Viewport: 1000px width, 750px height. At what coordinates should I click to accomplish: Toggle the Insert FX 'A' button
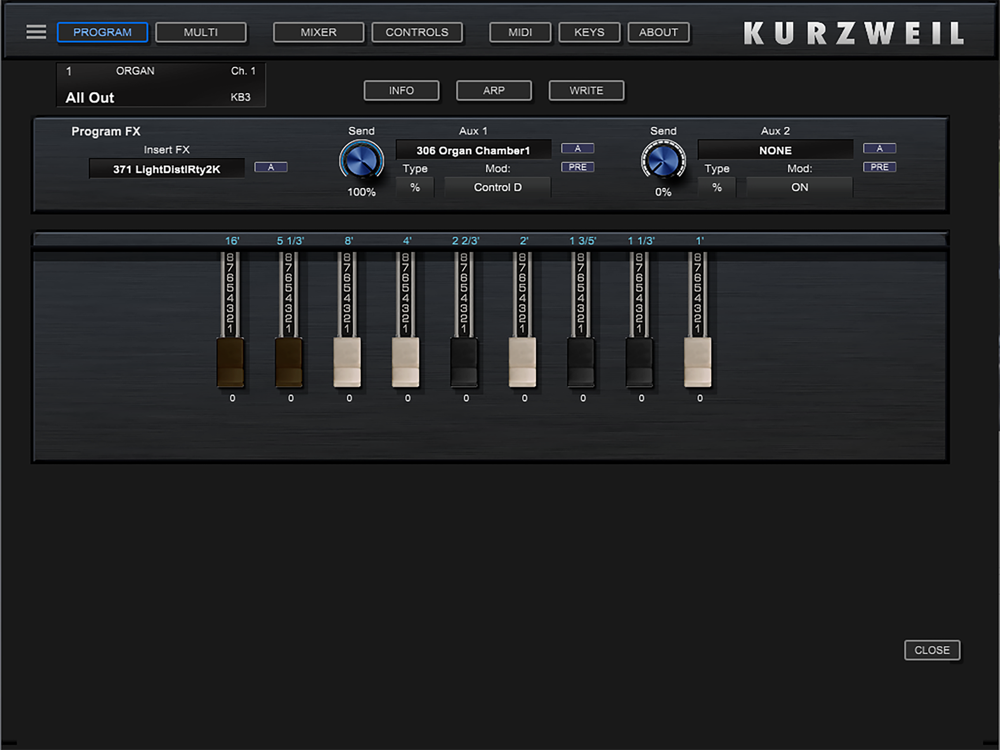271,167
